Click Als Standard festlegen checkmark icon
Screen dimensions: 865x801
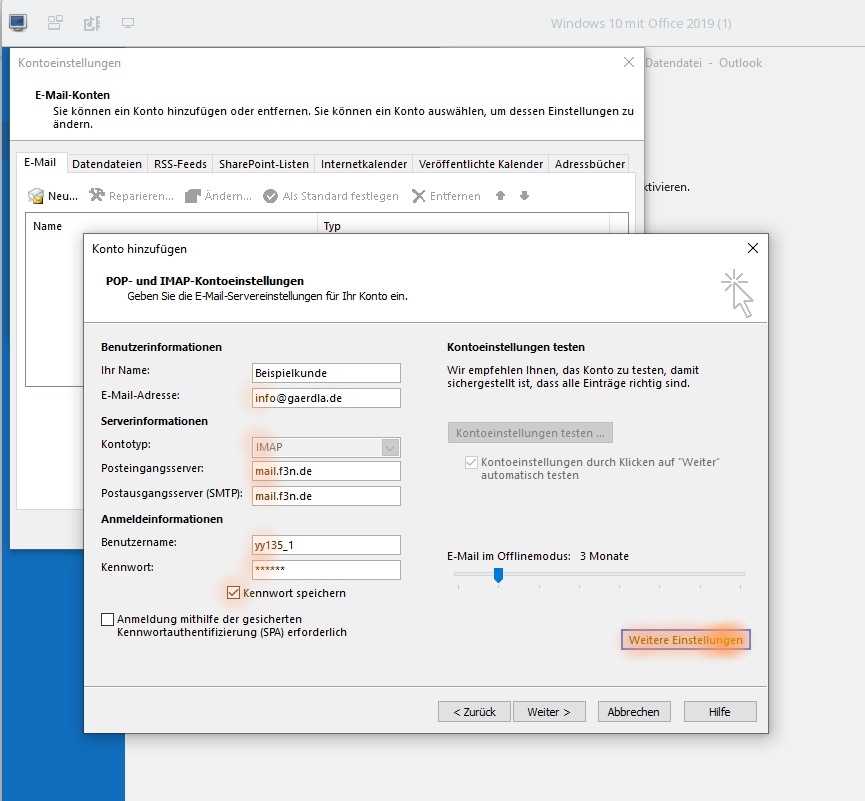point(270,196)
